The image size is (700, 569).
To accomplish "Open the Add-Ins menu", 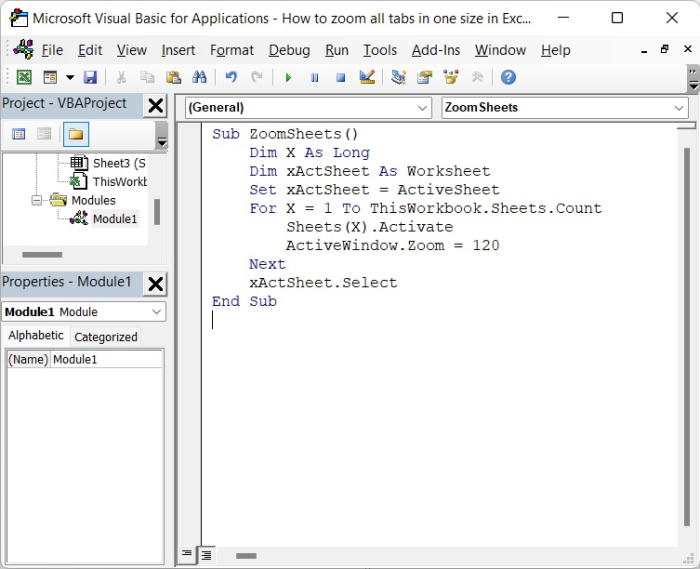I will pyautogui.click(x=436, y=50).
